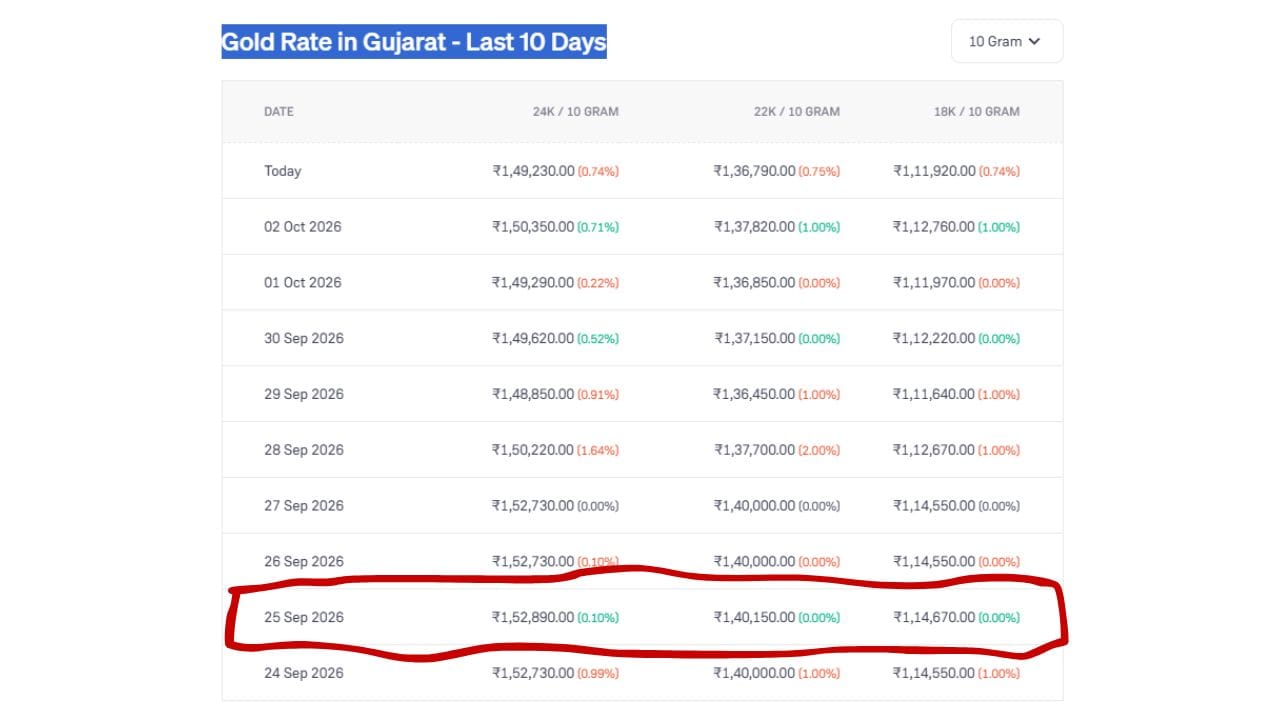This screenshot has height=720, width=1280.
Task: Click the 24K price ₹1,49,620.00
Action: (533, 339)
